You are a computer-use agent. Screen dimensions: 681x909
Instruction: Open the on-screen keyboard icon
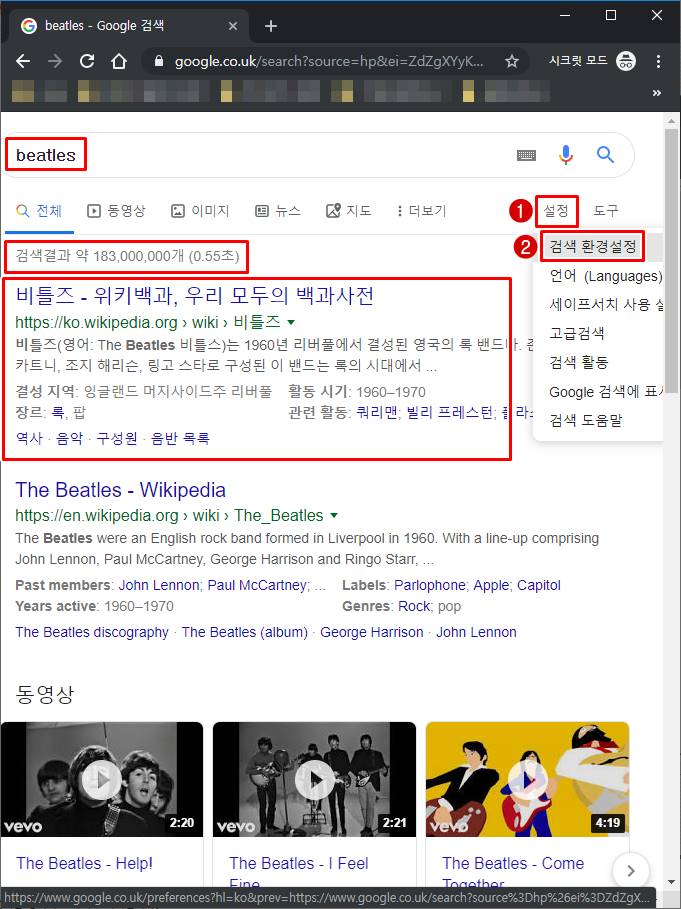pos(526,155)
